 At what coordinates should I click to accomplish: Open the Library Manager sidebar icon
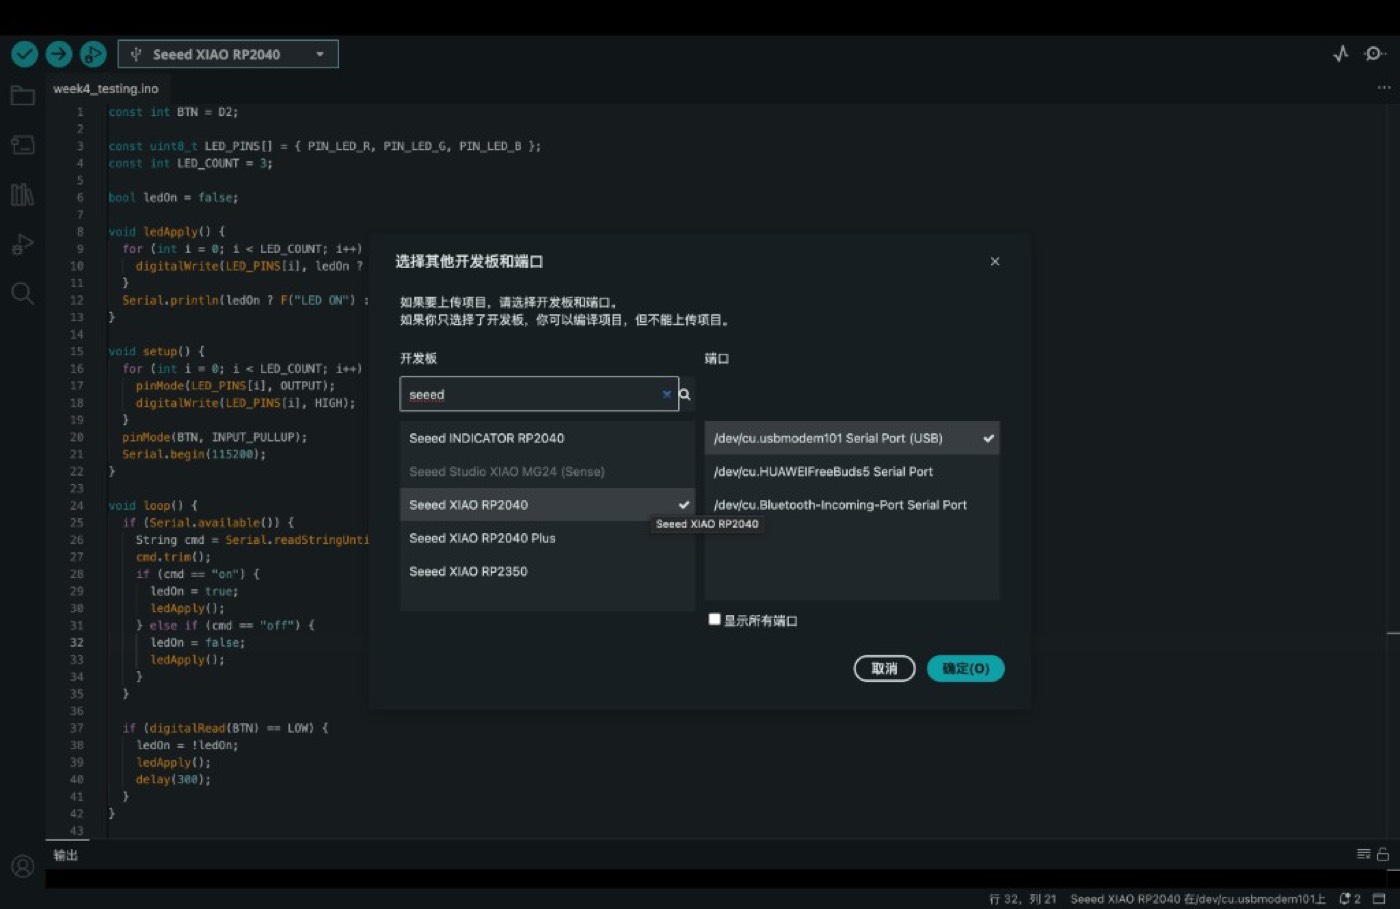tap(22, 194)
